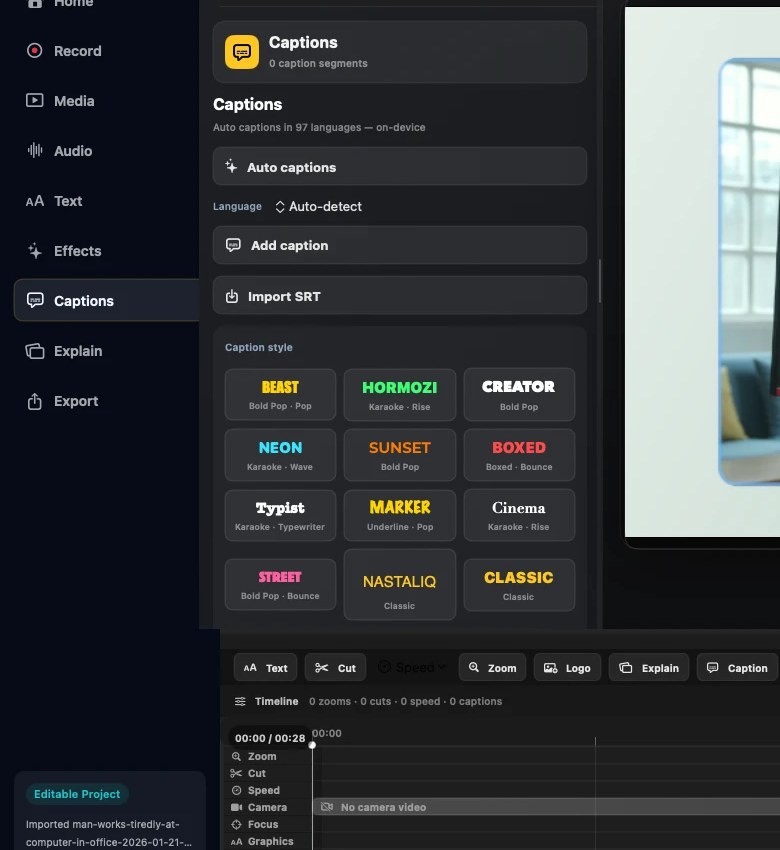780x850 pixels.
Task: Select the BOXED caption style
Action: 519,455
